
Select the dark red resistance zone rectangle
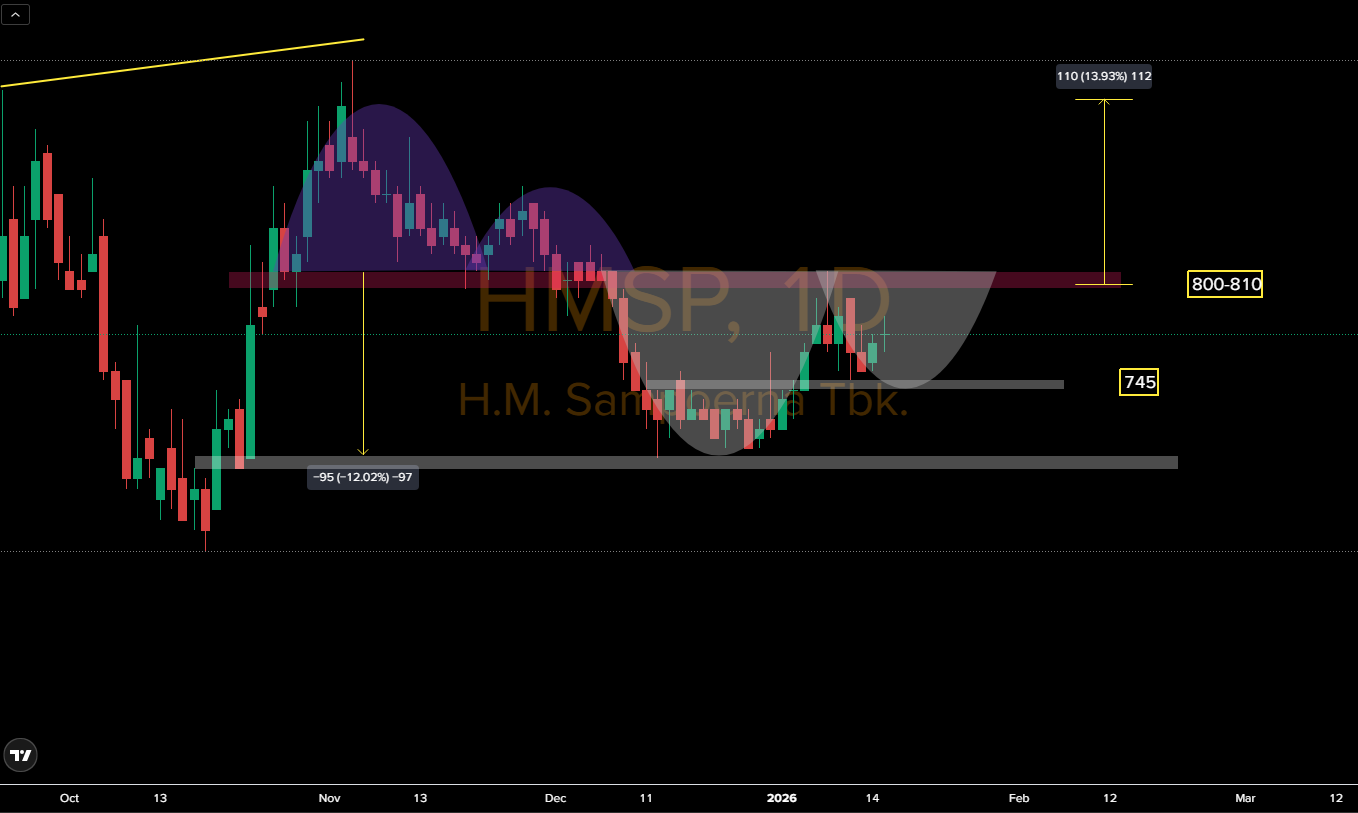pos(675,280)
